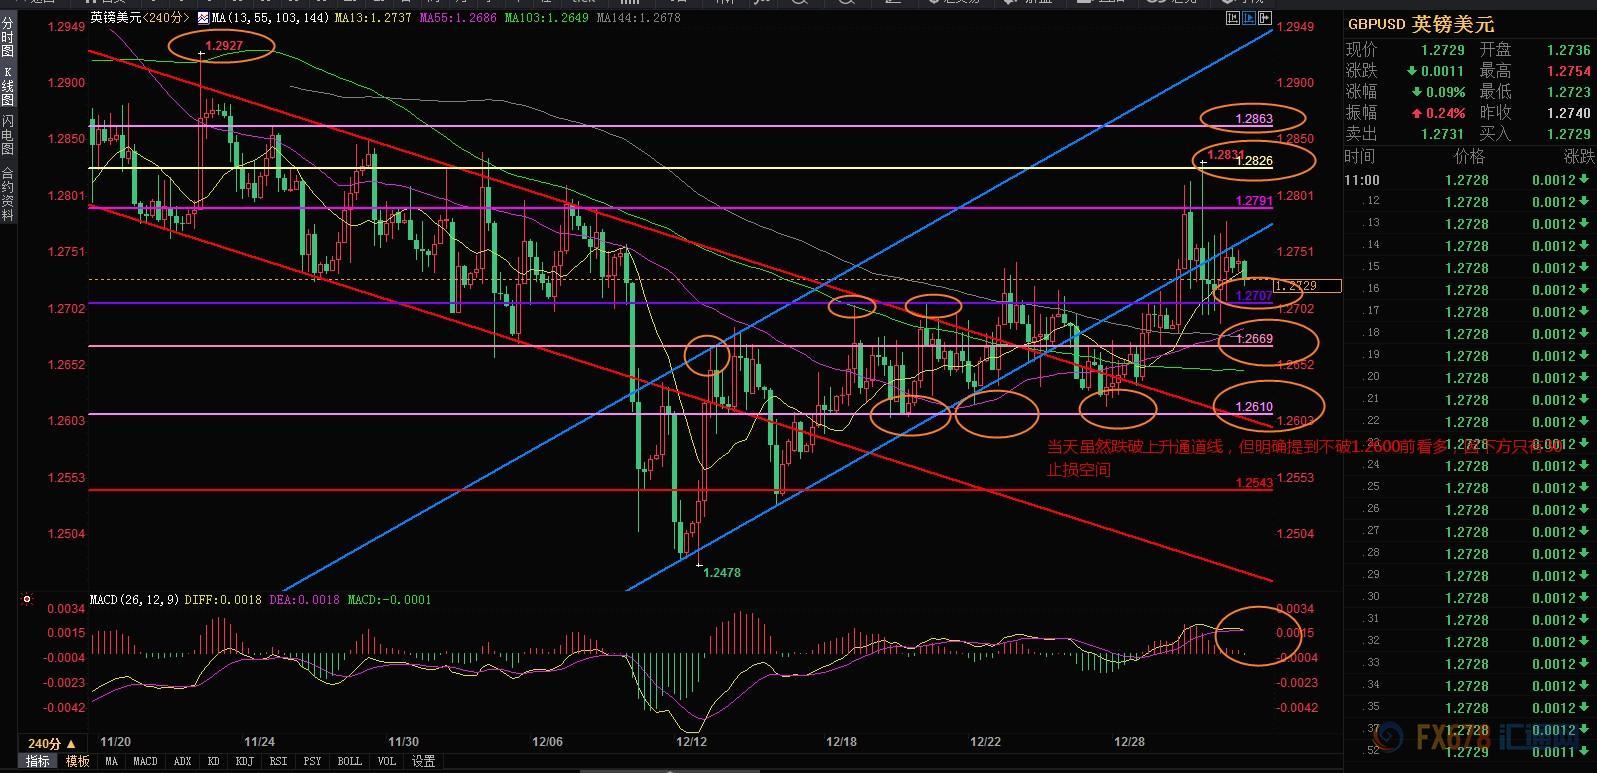Click the DIFF:0.0018 value
The width and height of the screenshot is (1597, 773).
[223, 600]
